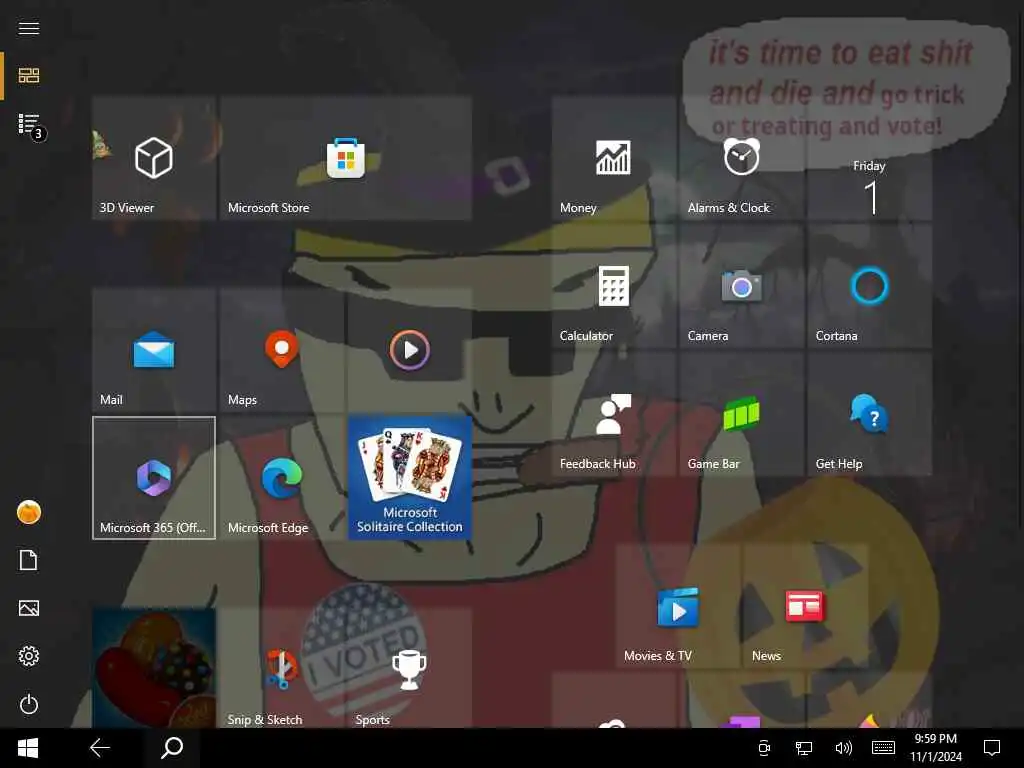Open the Candy Crush game tile

[x=154, y=668]
